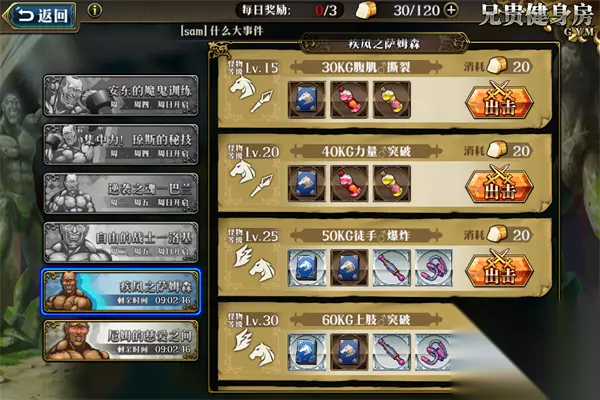The width and height of the screenshot is (600, 400).
Task: Switch to the 疾风之萨姆森 stage tab
Action: click(x=121, y=292)
